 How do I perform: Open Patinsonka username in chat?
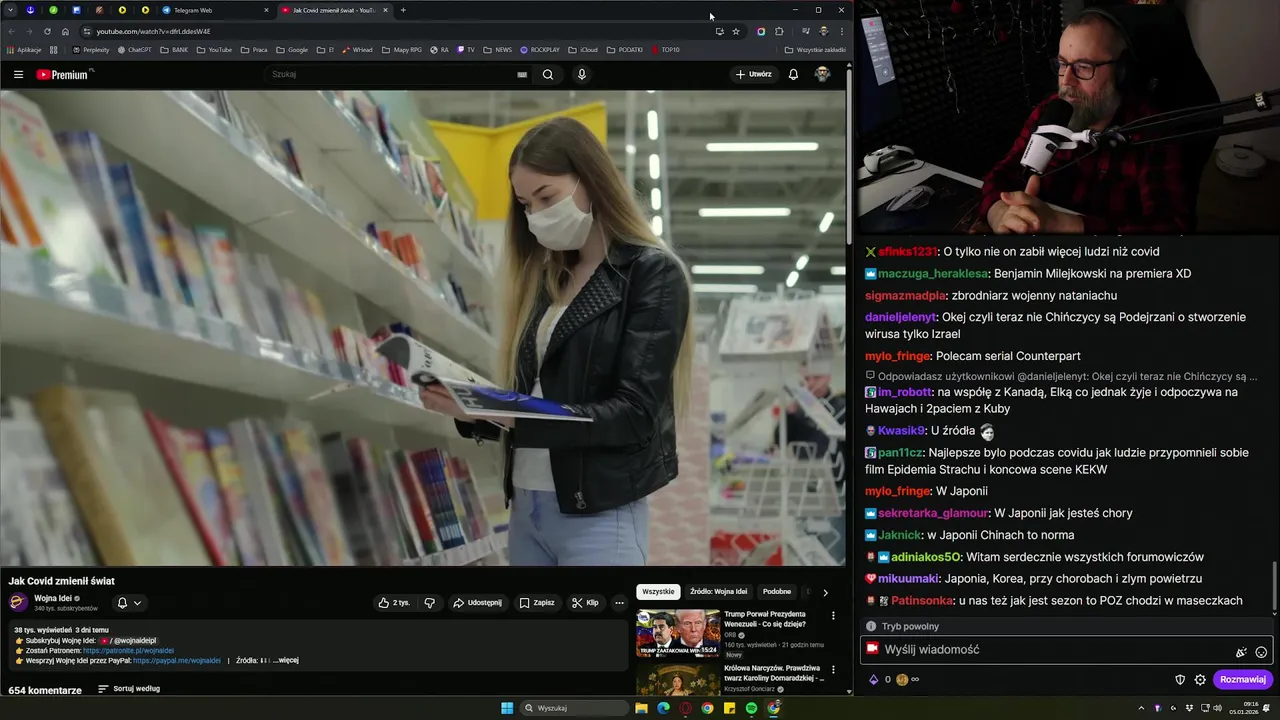921,601
